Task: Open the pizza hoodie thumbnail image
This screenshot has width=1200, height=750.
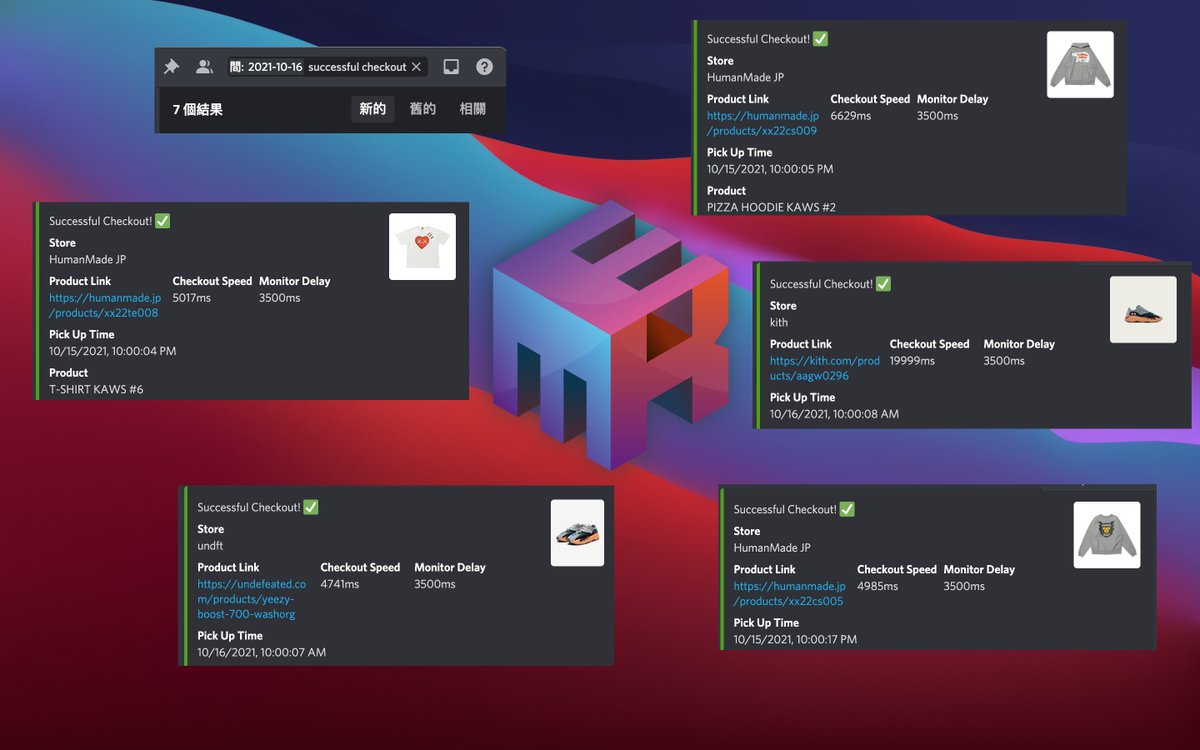Action: [1080, 64]
